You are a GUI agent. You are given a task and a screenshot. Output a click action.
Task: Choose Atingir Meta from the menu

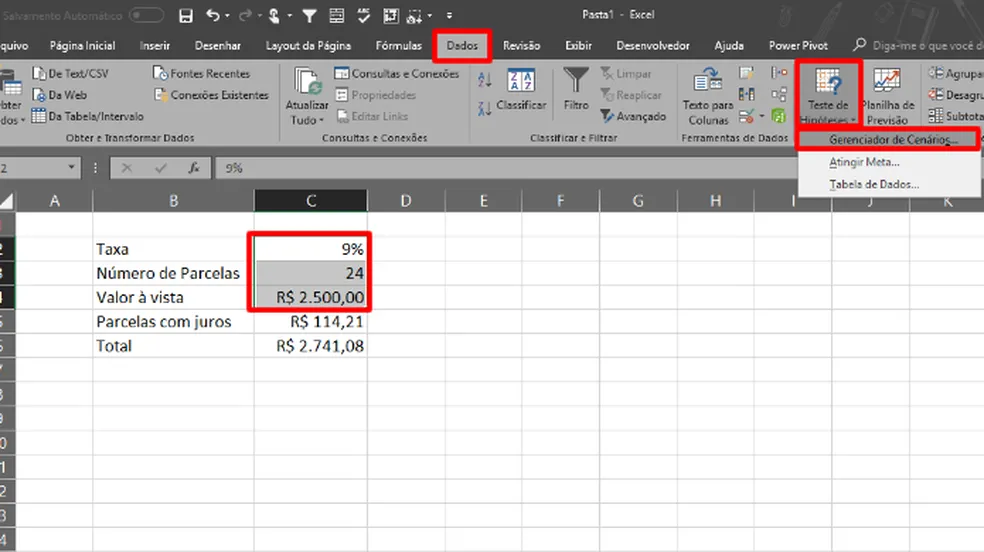tap(864, 162)
